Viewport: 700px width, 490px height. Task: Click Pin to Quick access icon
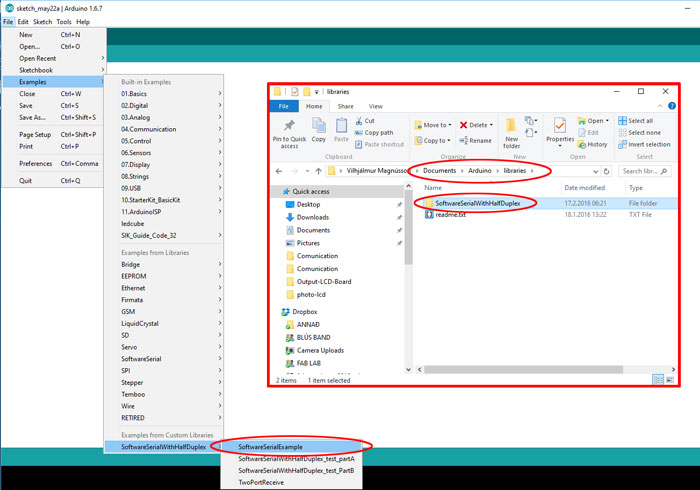click(x=289, y=125)
